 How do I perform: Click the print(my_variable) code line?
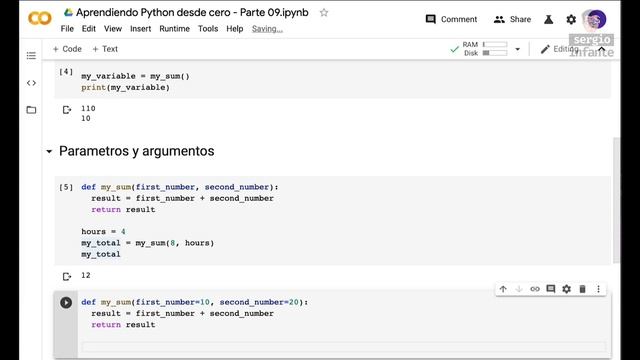tap(125, 87)
